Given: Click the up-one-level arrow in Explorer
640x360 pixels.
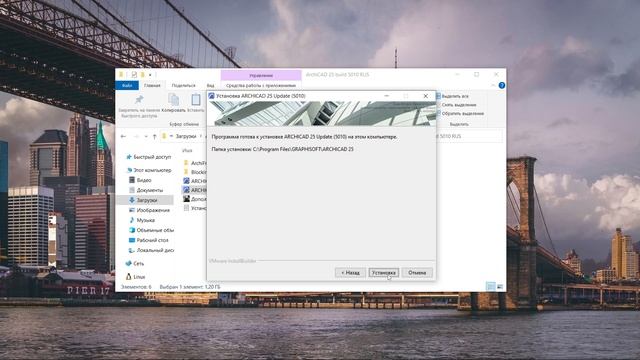Looking at the screenshot, I should (154, 136).
